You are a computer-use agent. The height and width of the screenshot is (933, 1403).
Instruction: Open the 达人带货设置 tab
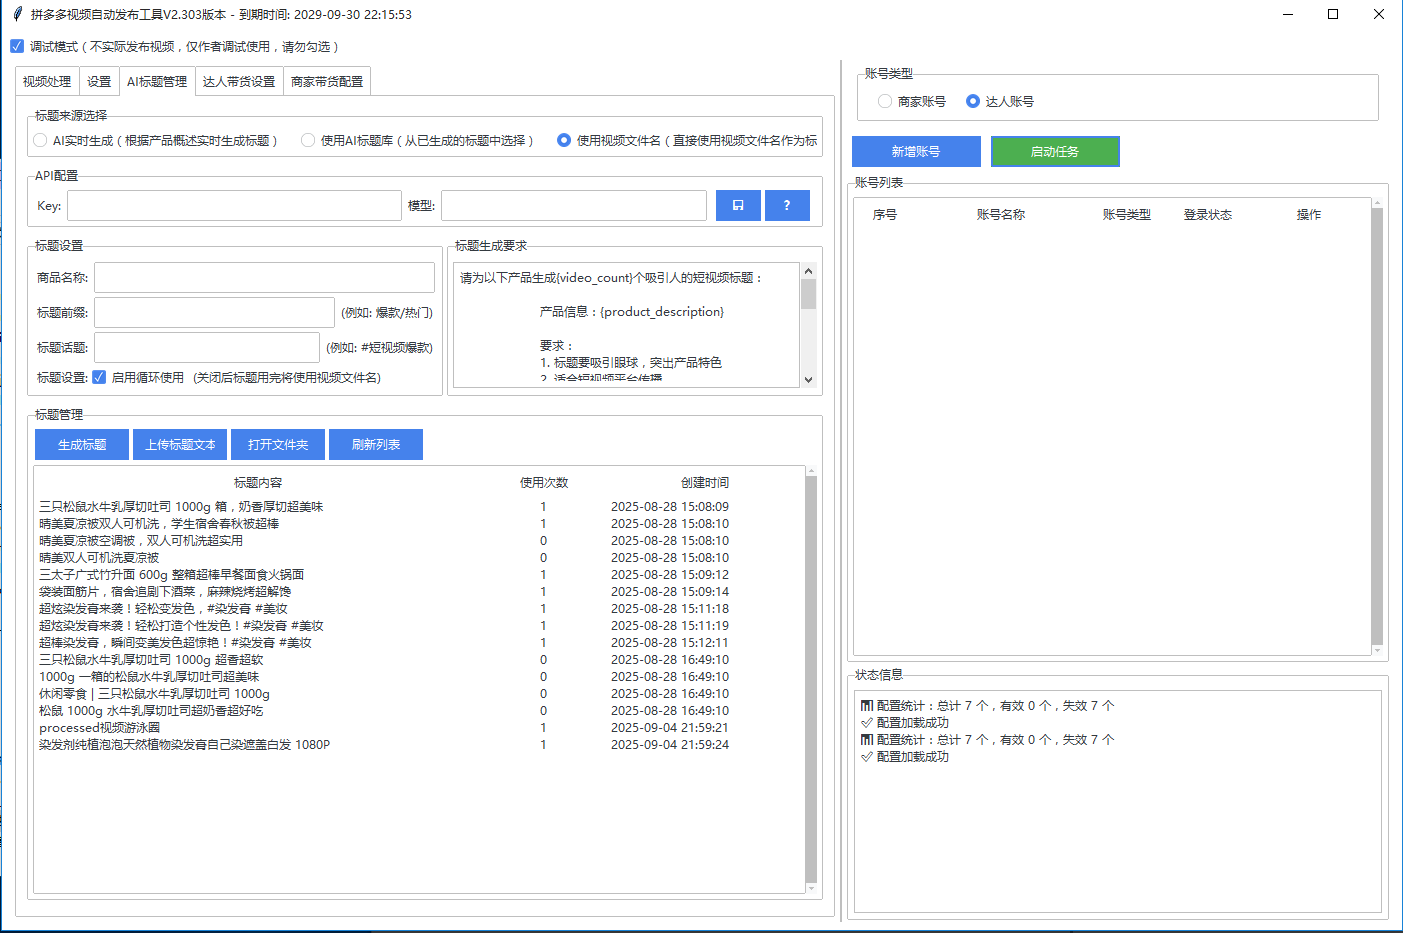pos(239,81)
